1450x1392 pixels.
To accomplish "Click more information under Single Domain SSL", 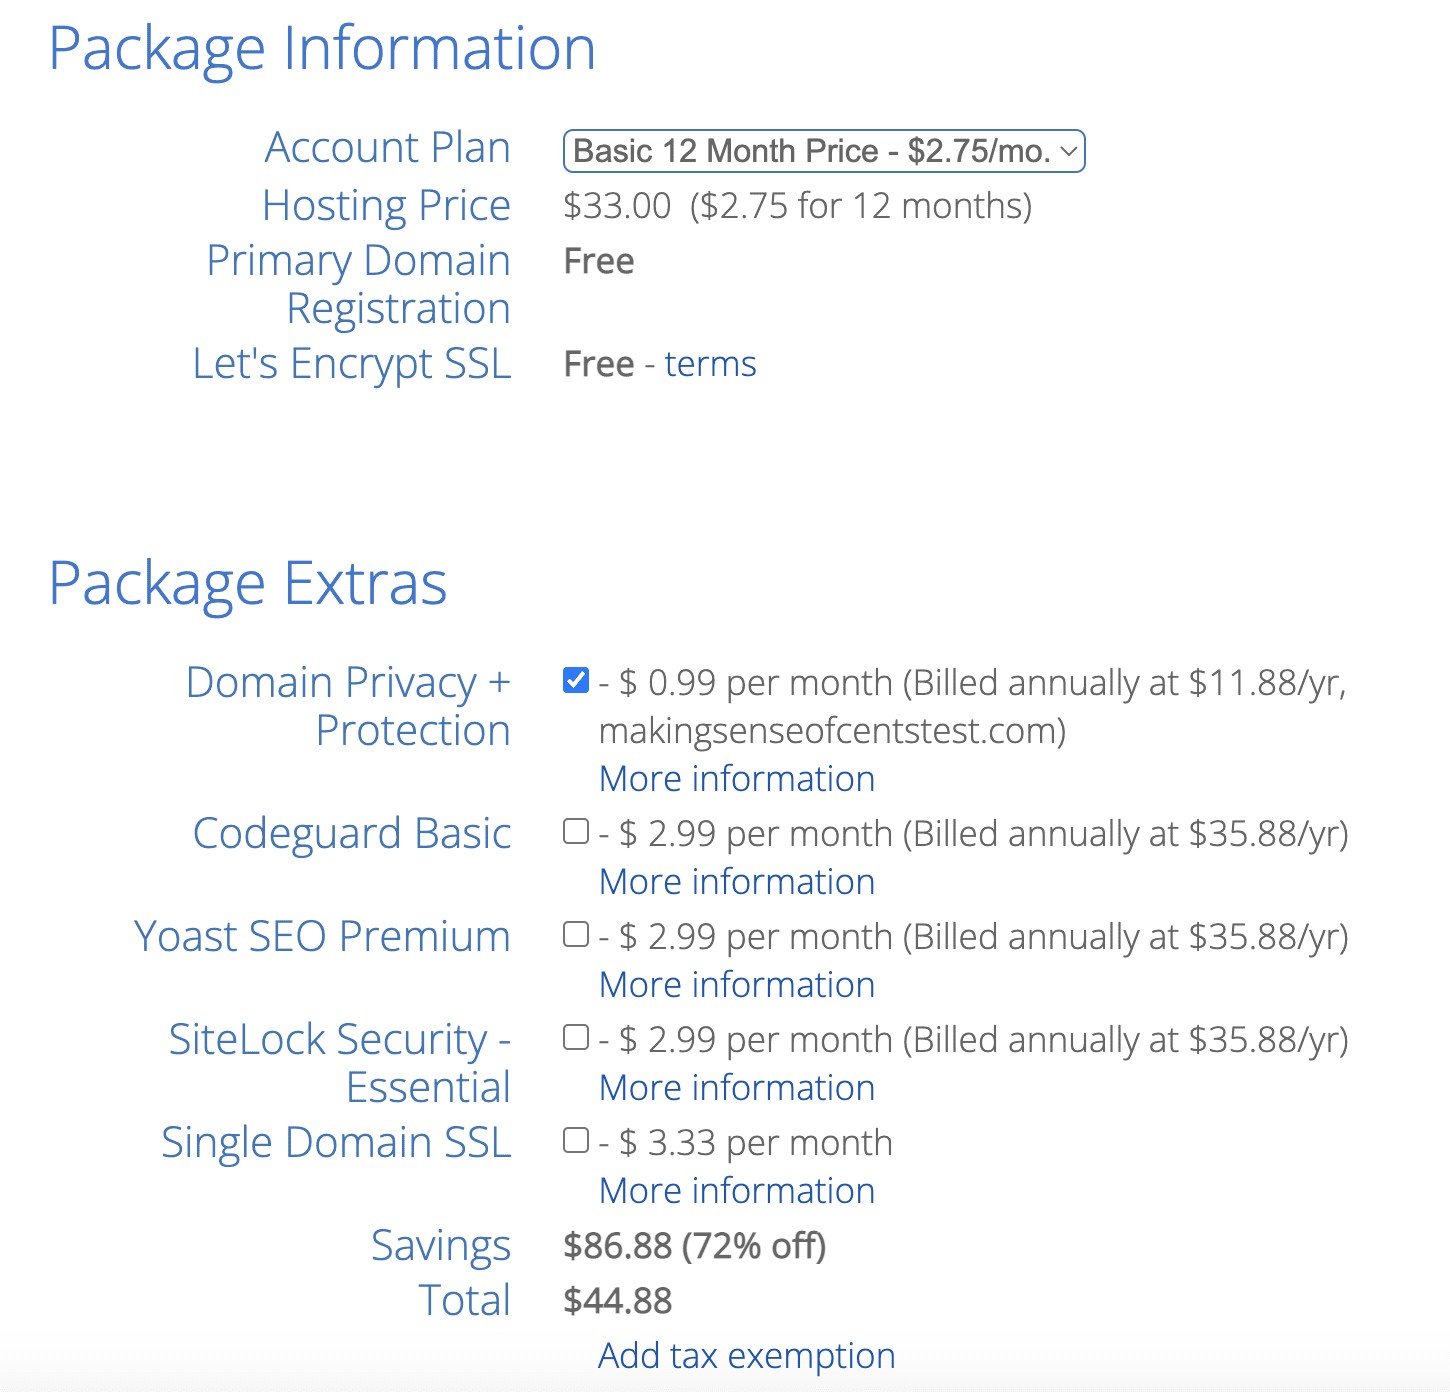I will [x=737, y=1191].
